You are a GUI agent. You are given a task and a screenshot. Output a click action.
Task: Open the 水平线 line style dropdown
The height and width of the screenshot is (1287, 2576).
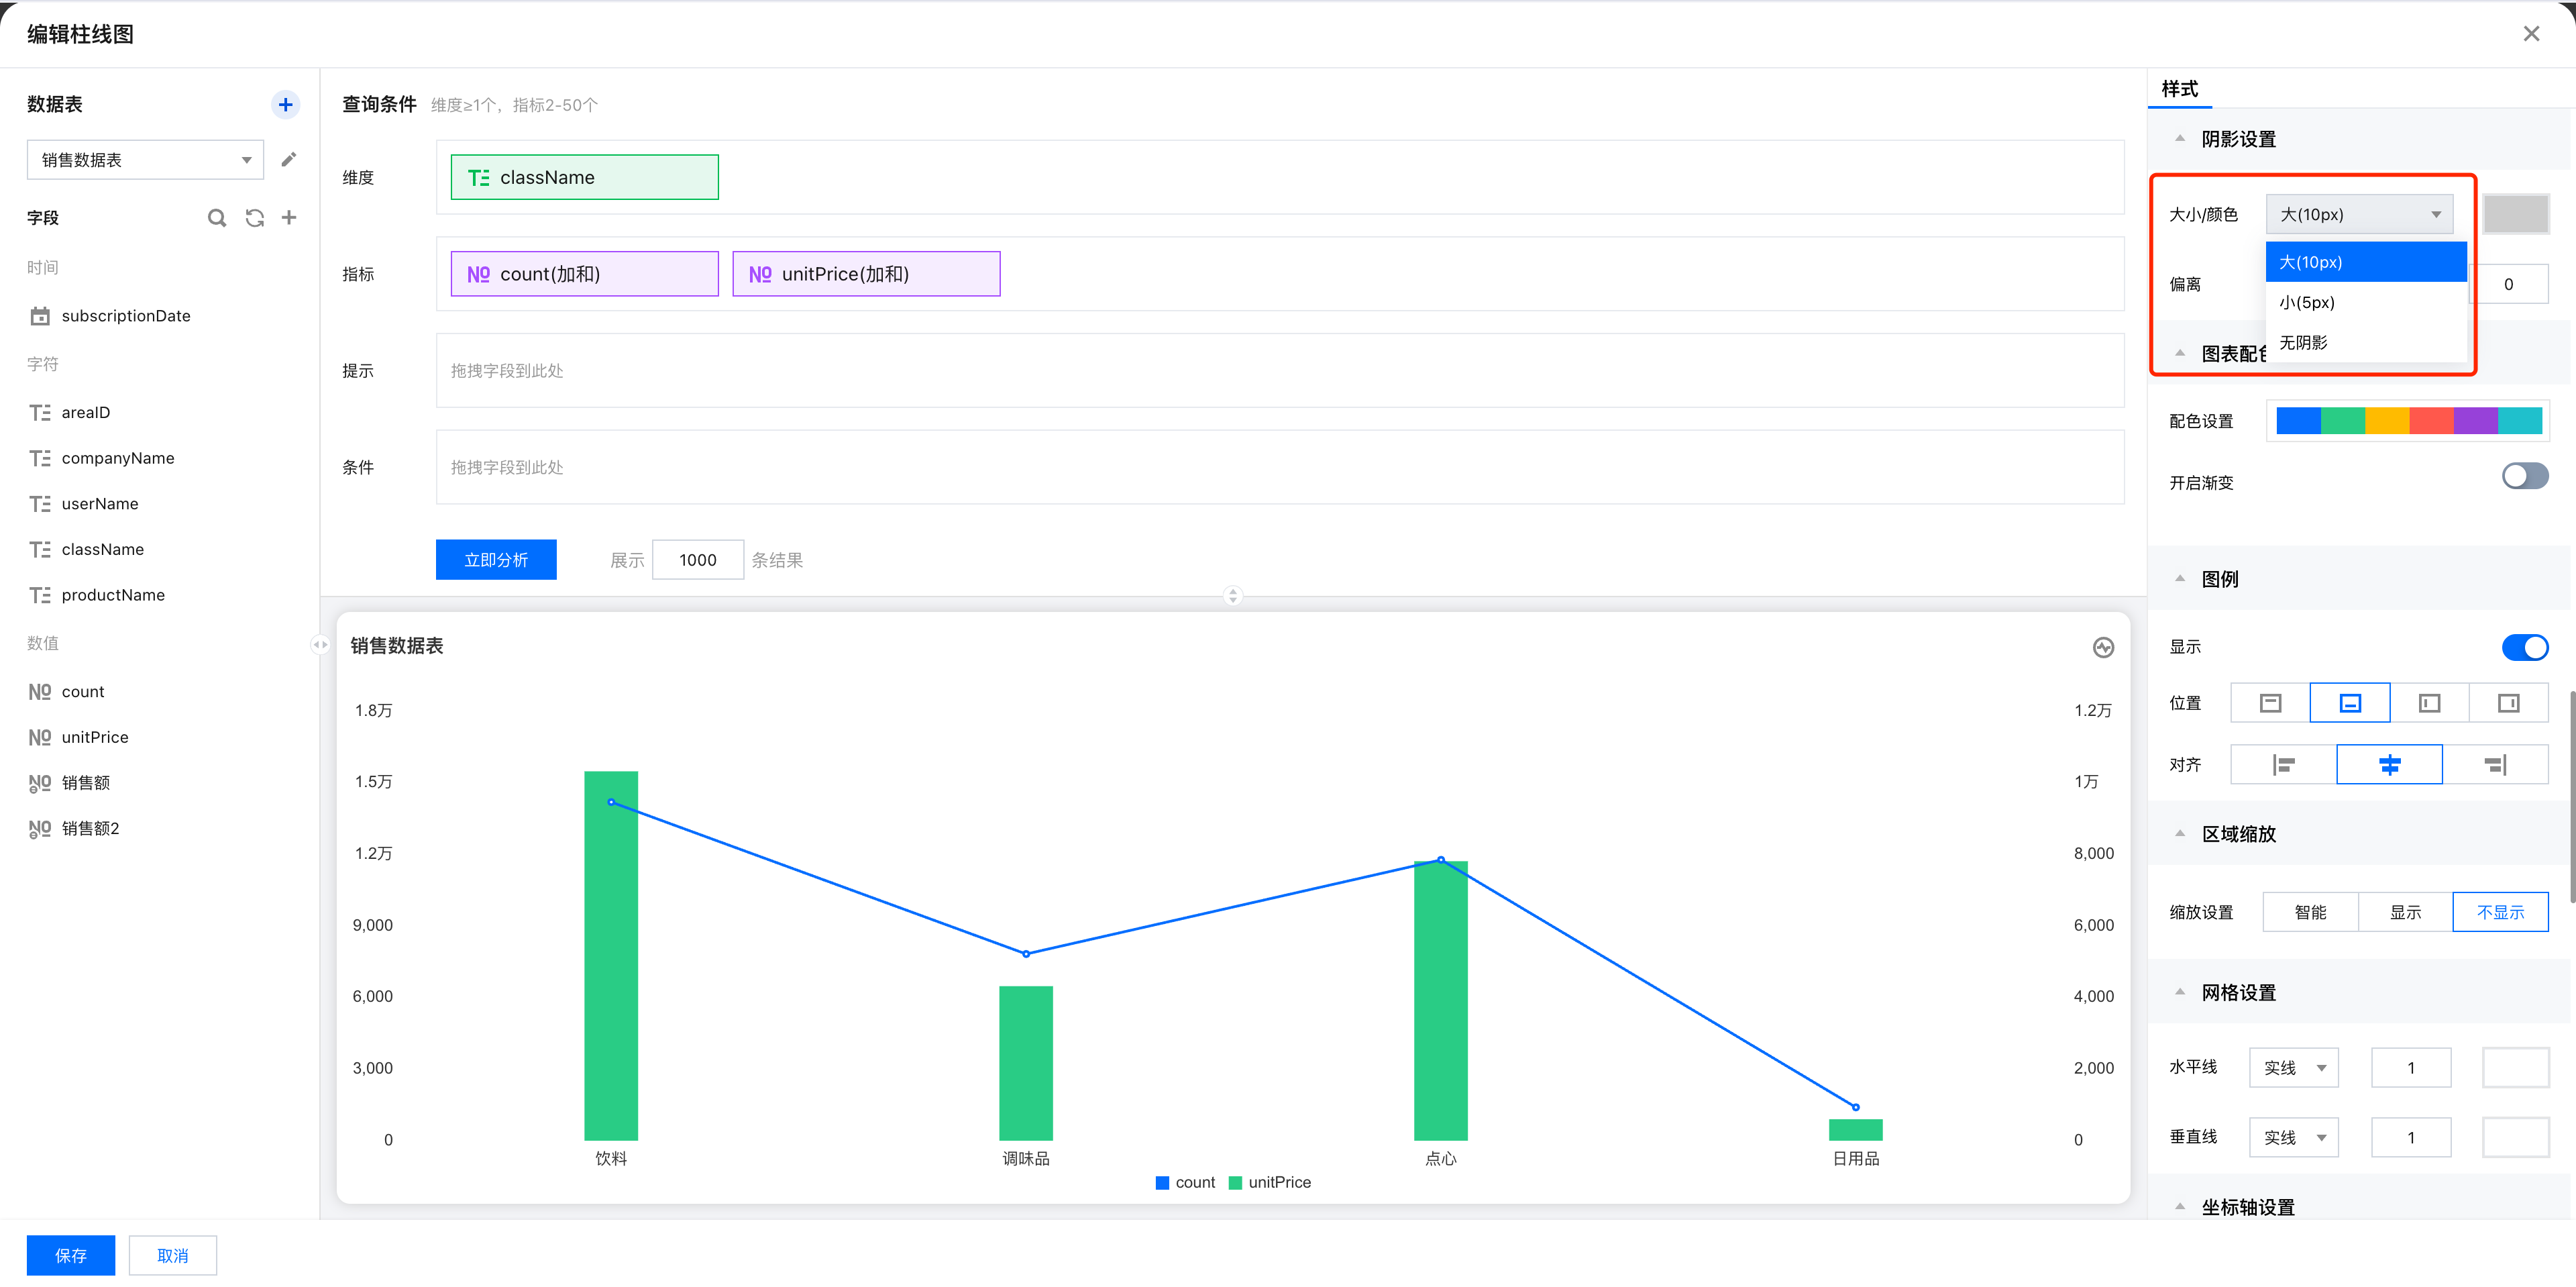(2294, 1068)
